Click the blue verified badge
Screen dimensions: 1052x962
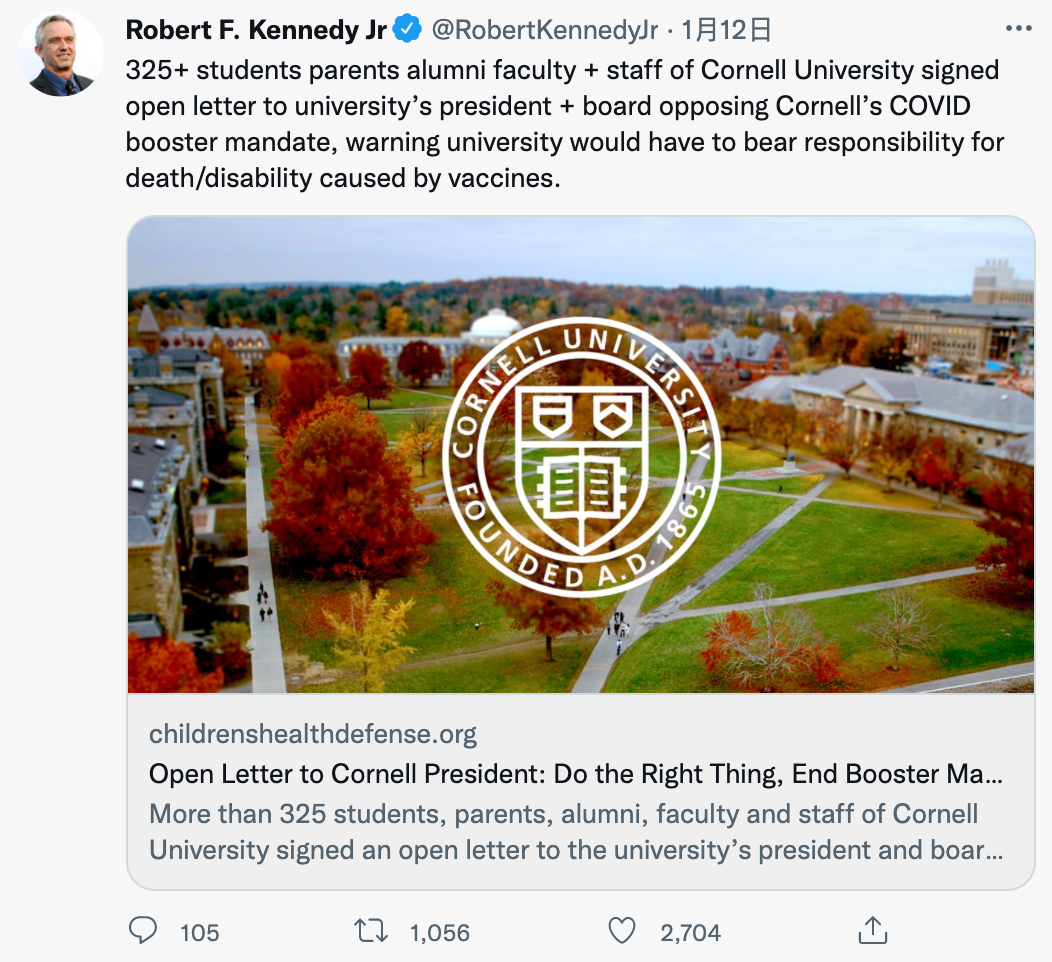tap(405, 31)
